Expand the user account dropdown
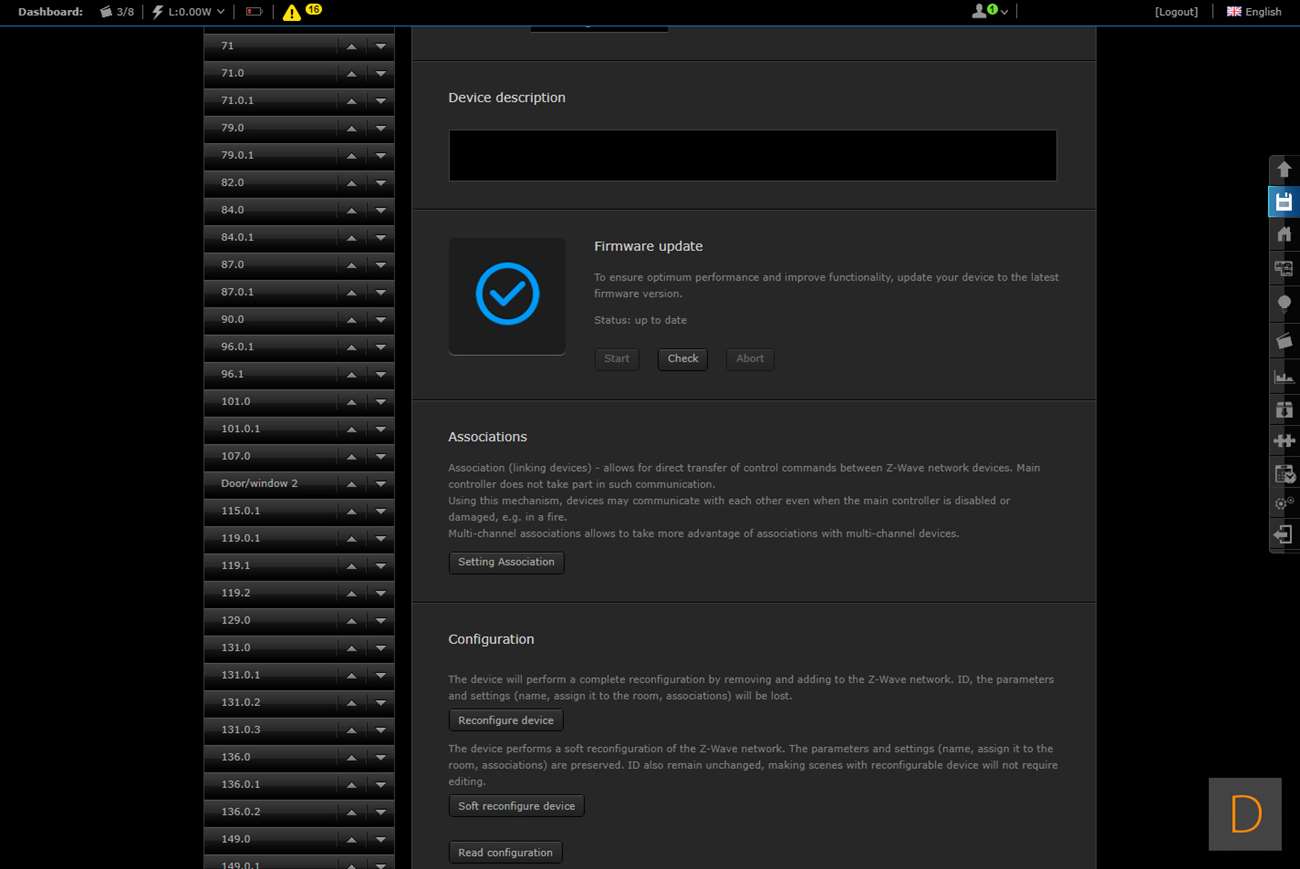The height and width of the screenshot is (869, 1300). 989,12
